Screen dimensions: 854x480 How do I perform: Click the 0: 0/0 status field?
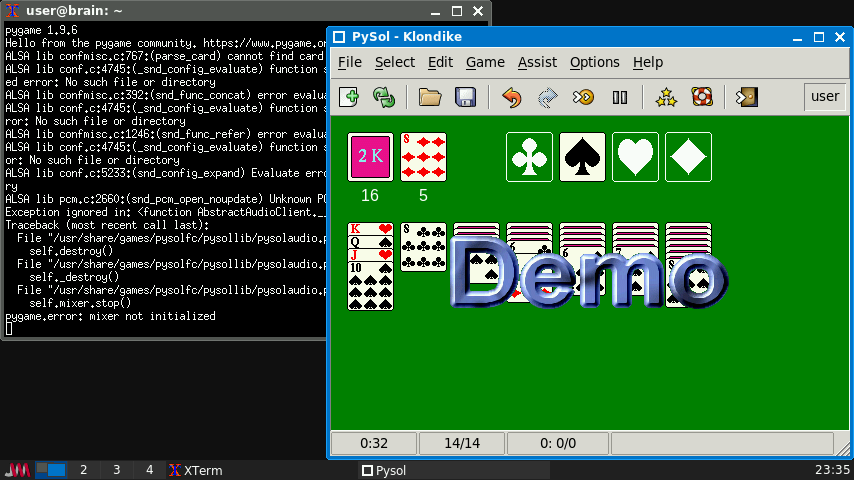(x=558, y=443)
